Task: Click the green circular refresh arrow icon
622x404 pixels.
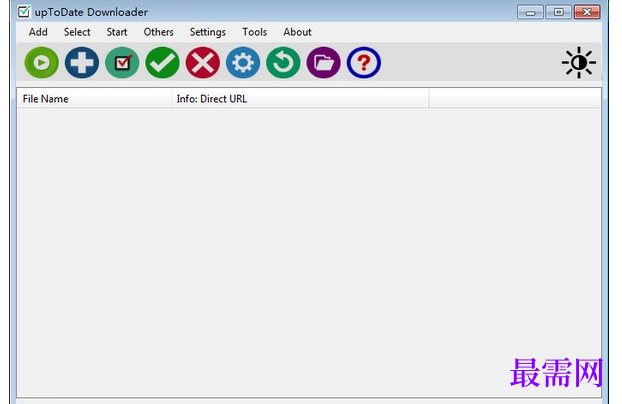Action: (283, 63)
